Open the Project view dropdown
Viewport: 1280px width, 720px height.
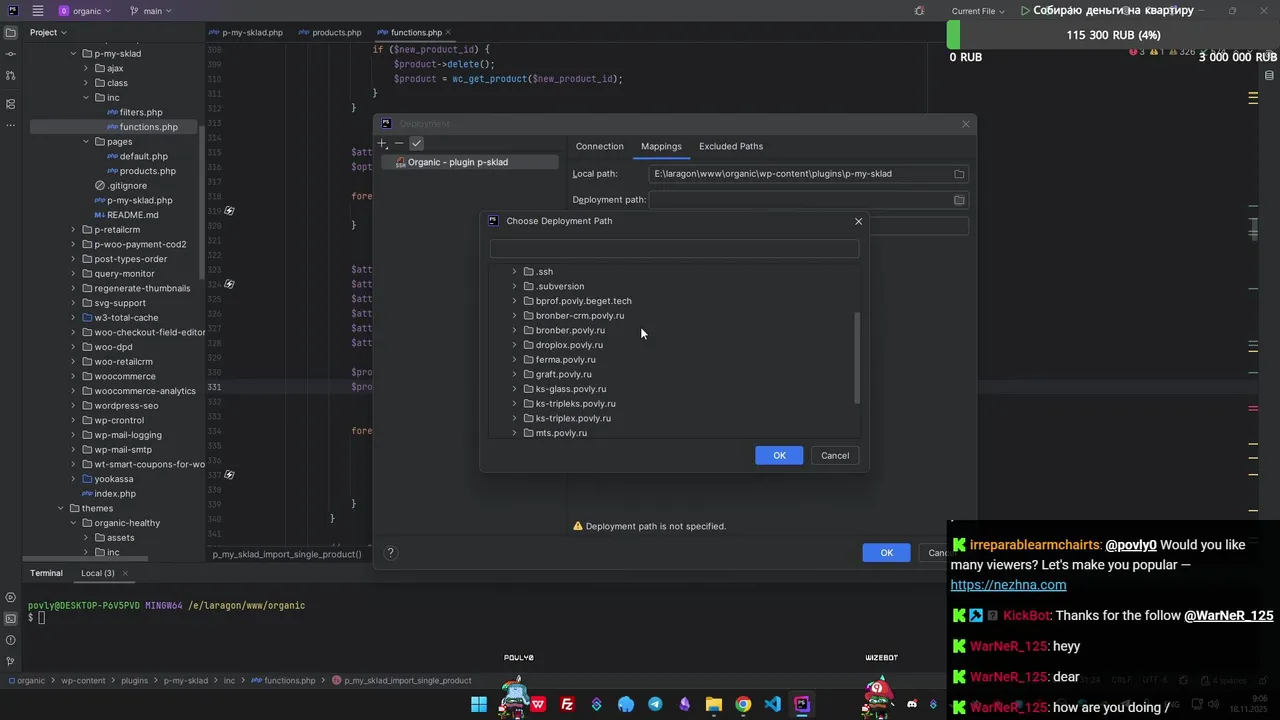(48, 32)
